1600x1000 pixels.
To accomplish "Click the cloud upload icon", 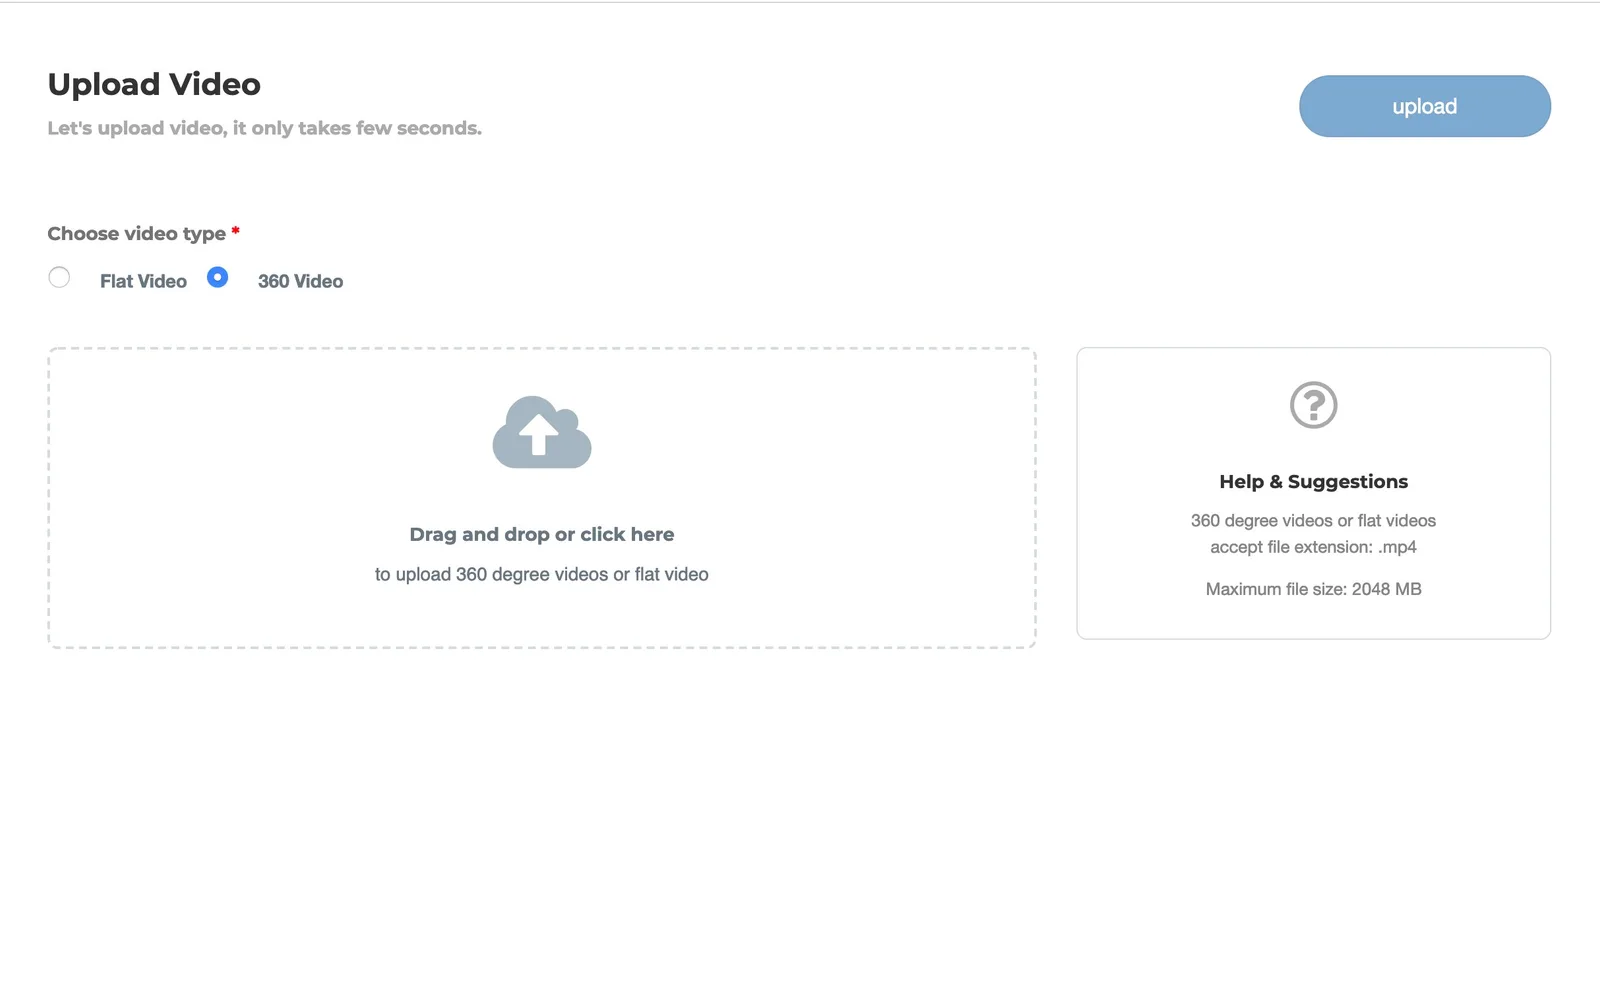I will click(x=542, y=432).
